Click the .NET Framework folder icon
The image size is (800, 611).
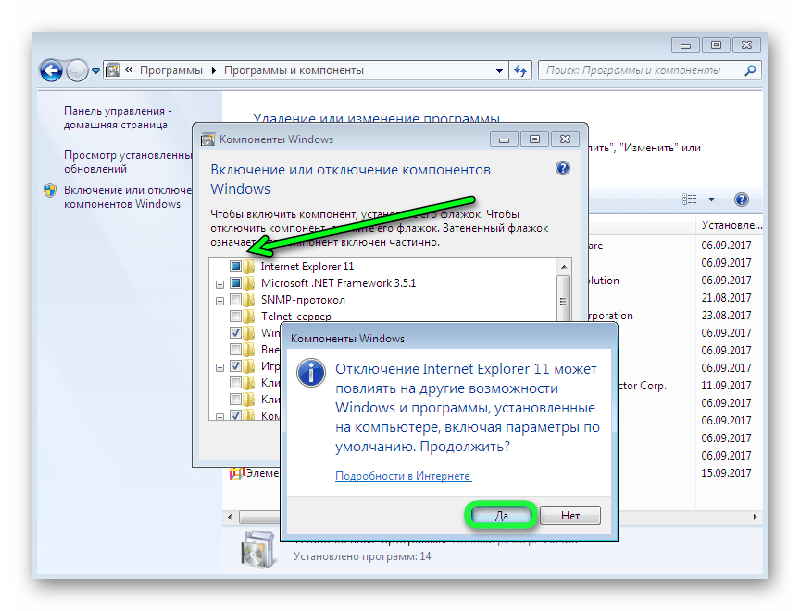(249, 283)
